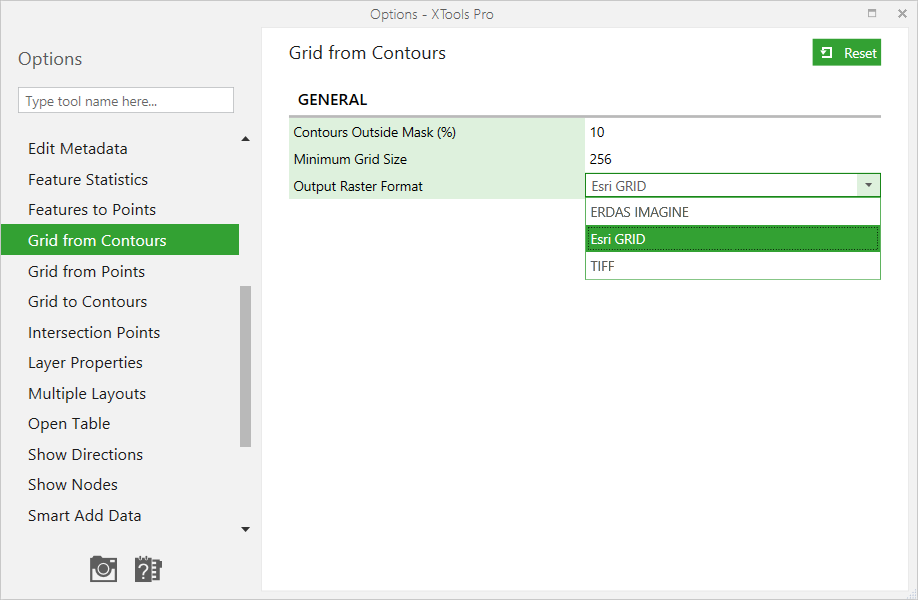Edit the Contours Outside Mask value
The height and width of the screenshot is (600, 918).
pyautogui.click(x=732, y=132)
